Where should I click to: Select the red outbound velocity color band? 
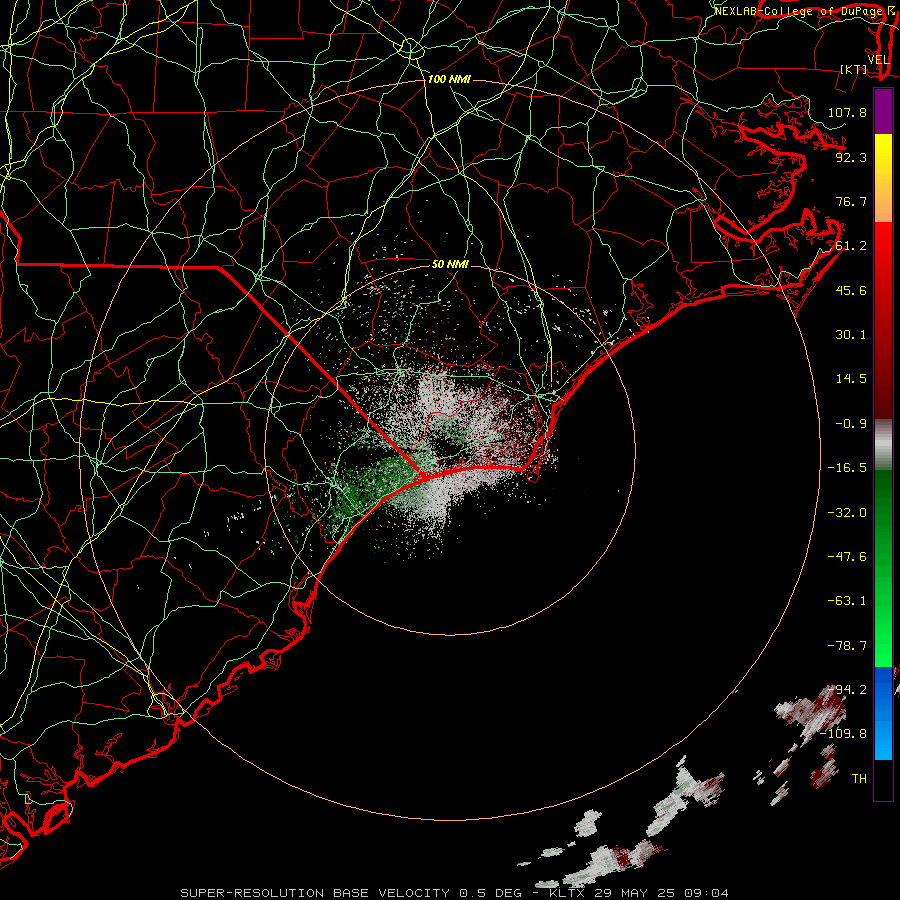point(883,320)
